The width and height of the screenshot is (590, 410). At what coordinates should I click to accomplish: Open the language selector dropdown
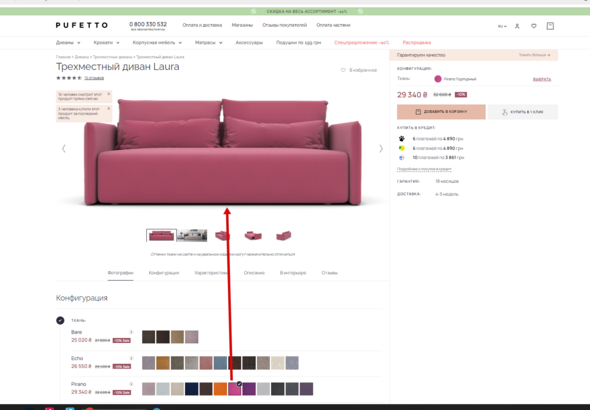coord(502,26)
